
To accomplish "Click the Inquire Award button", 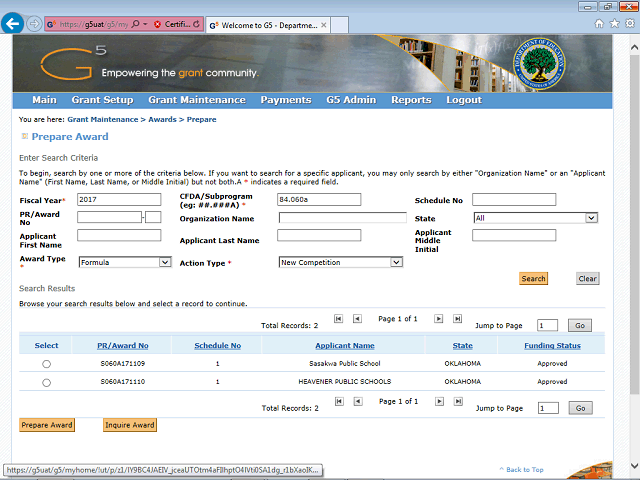I will 130,425.
